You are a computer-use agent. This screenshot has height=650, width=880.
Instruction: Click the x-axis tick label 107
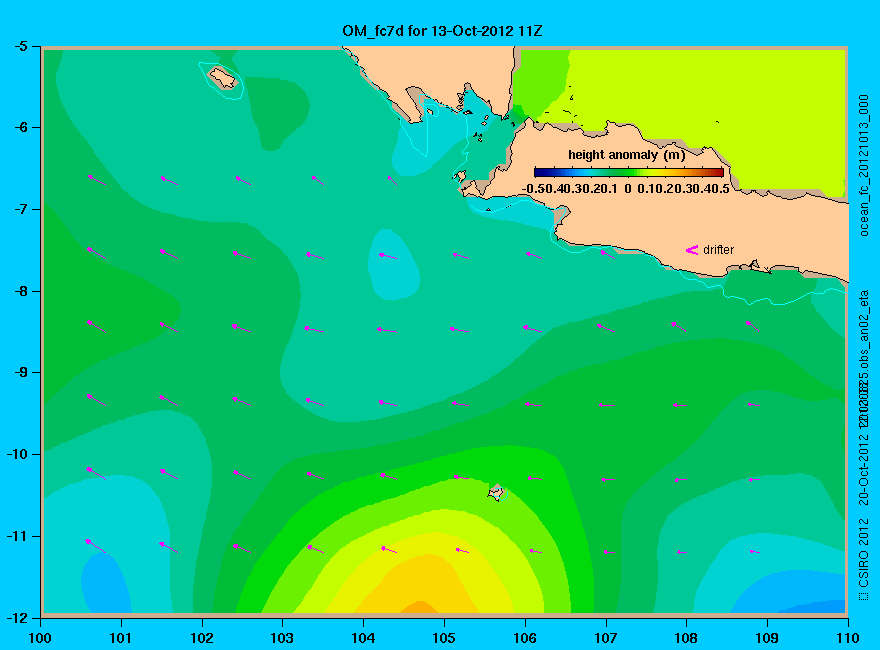[606, 638]
